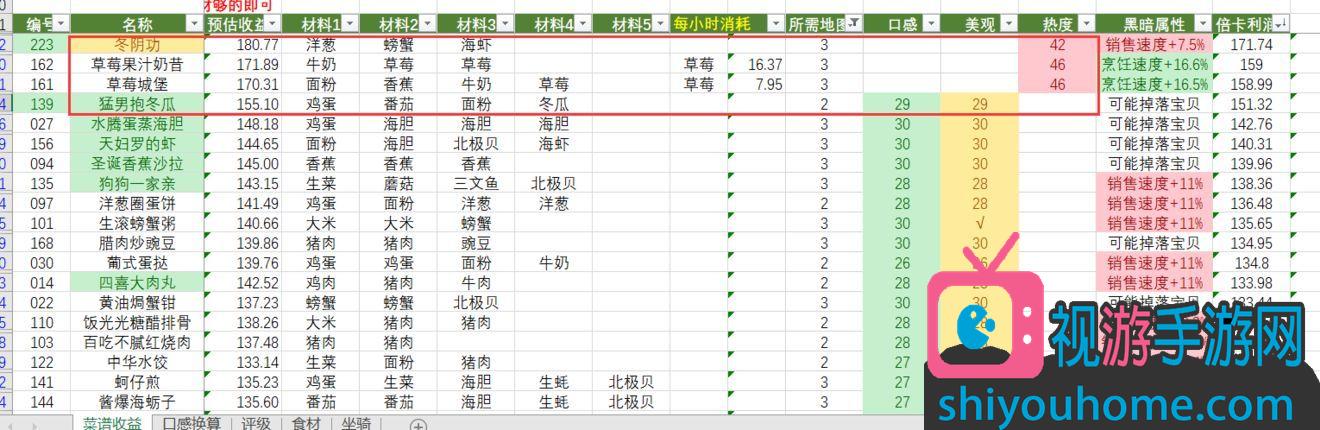Click the 材料3 filter arrow
Viewport: 1320px width, 430px height.
coord(505,23)
